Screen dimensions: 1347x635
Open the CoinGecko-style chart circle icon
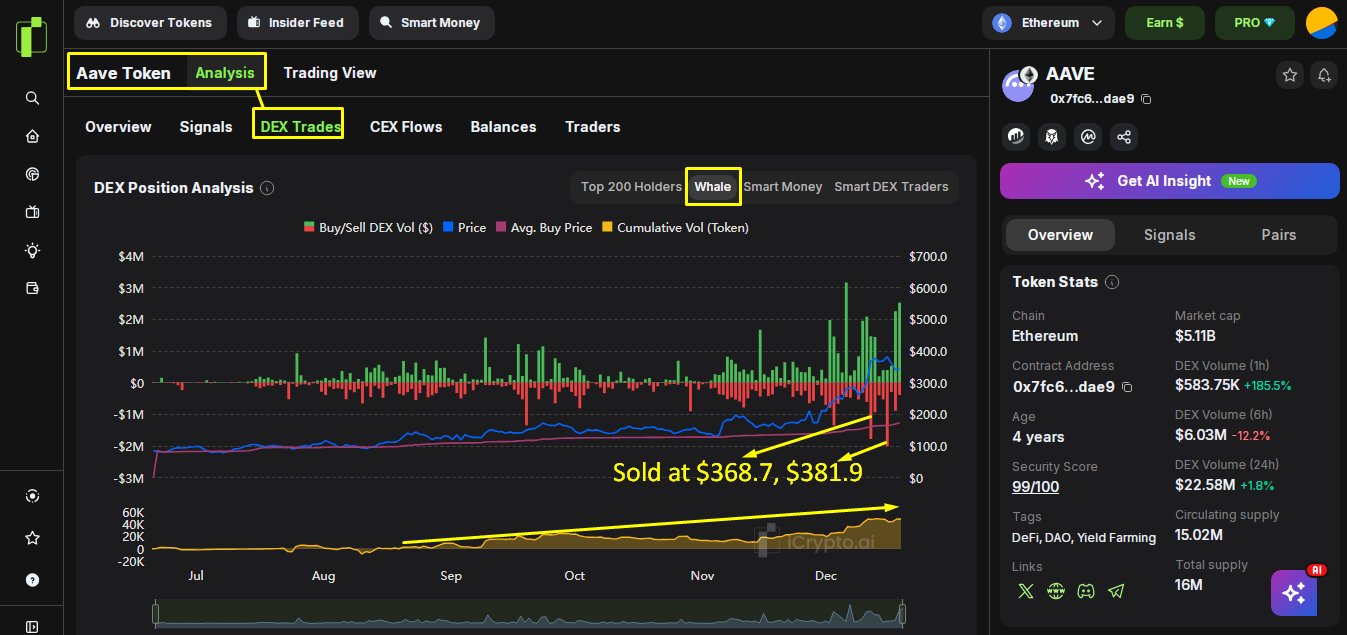1018,137
